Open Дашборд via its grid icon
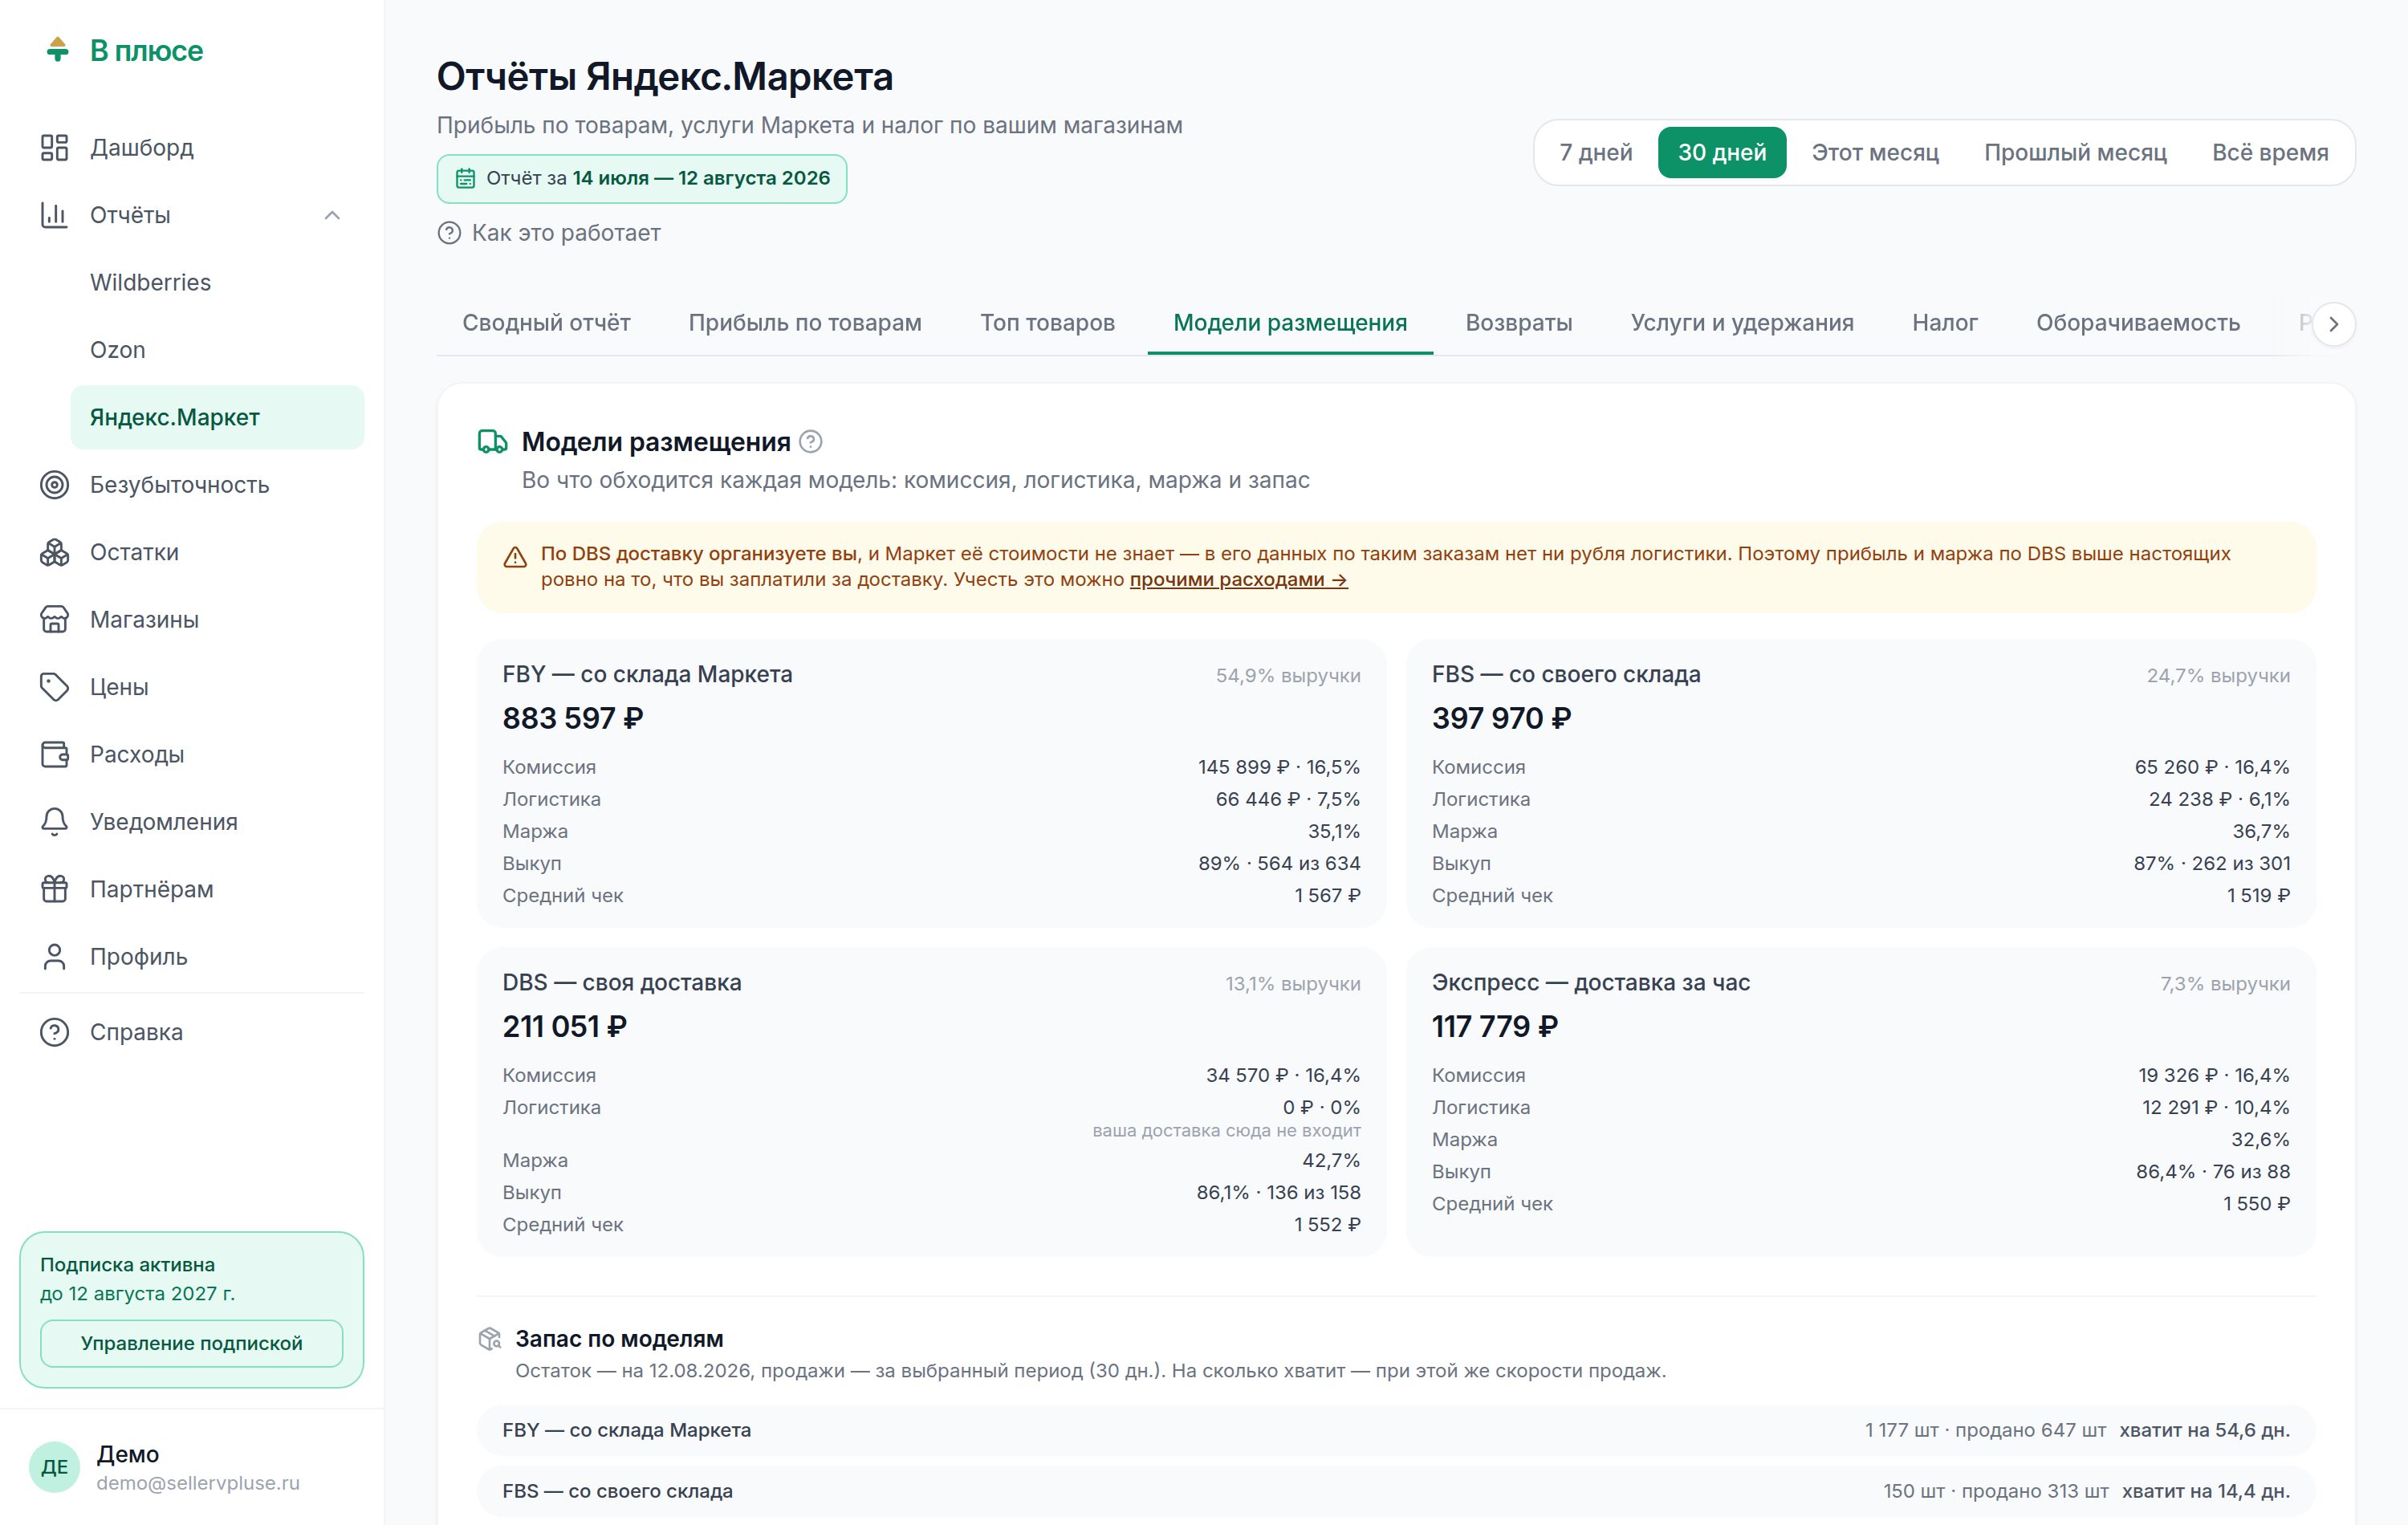Image resolution: width=2408 pixels, height=1525 pixels. 54,148
